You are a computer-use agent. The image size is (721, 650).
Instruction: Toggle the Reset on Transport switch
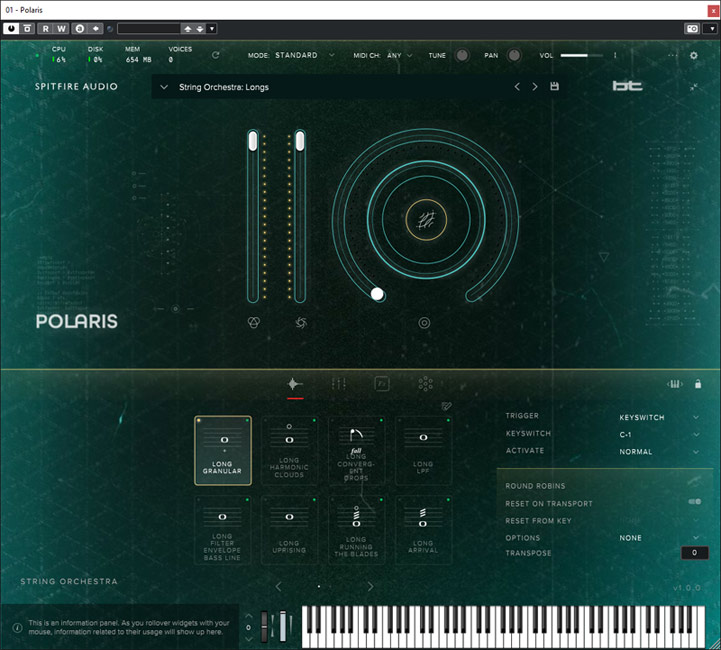click(694, 502)
